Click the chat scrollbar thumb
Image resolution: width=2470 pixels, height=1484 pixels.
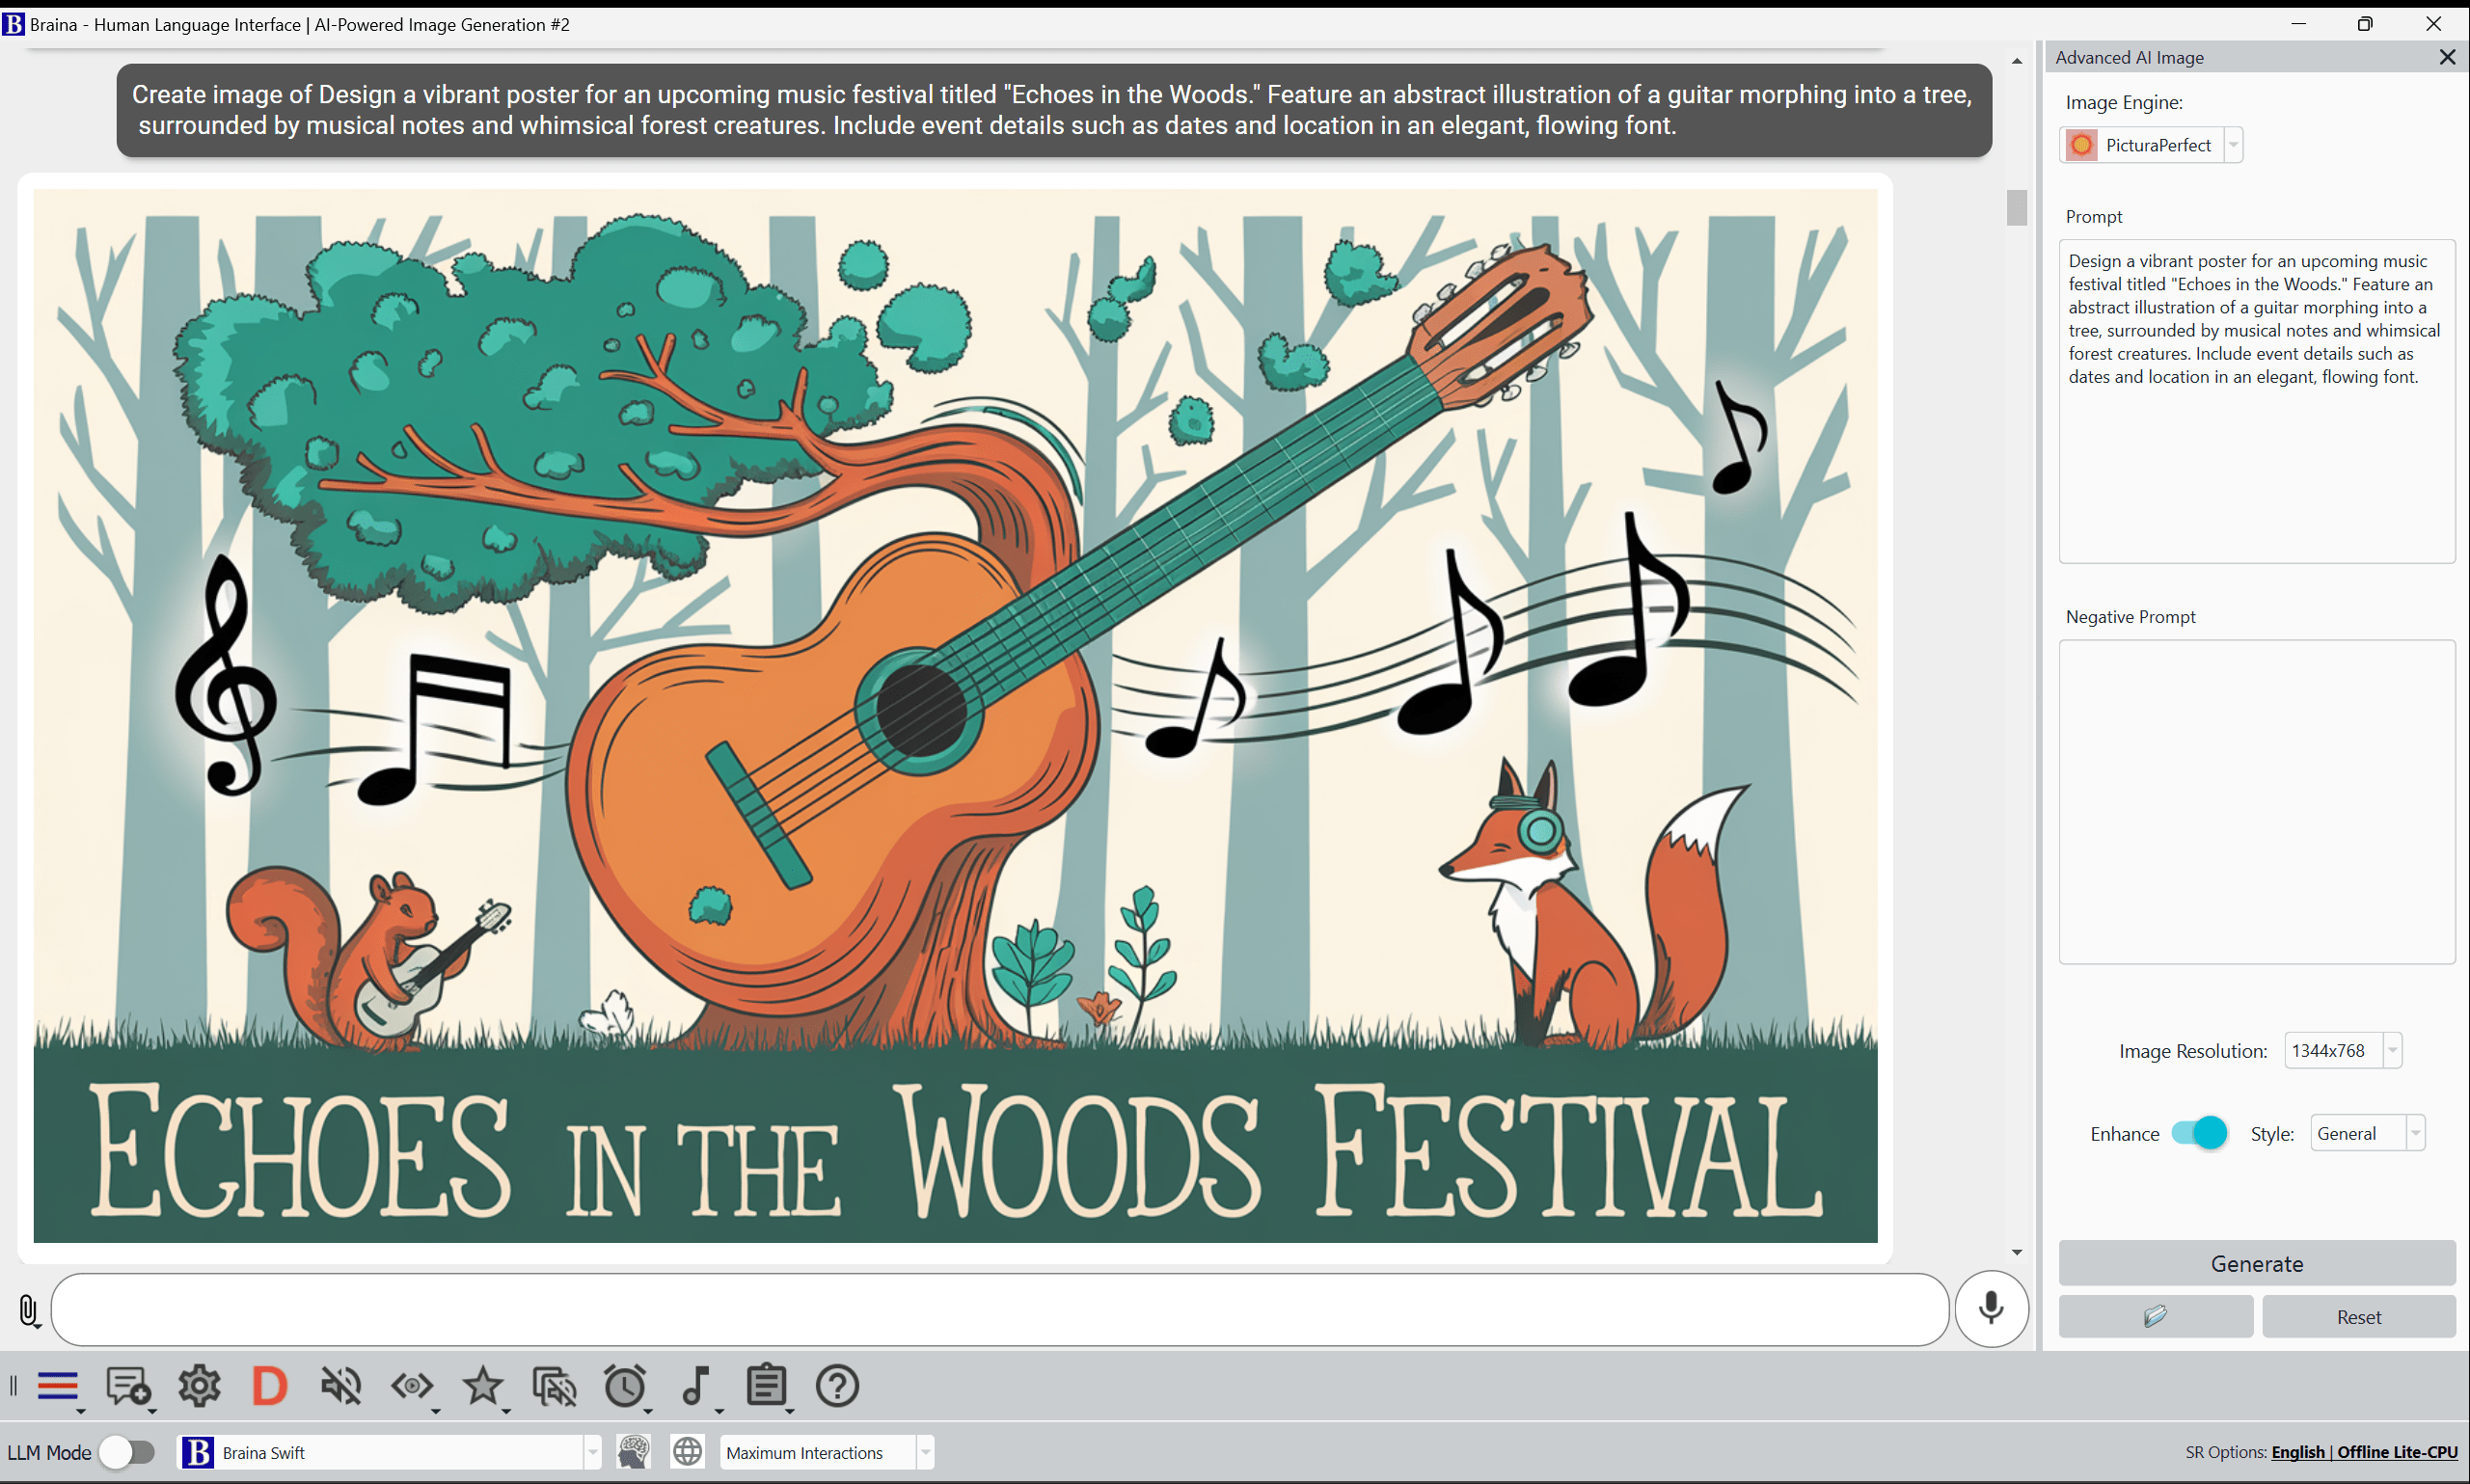click(x=2017, y=207)
